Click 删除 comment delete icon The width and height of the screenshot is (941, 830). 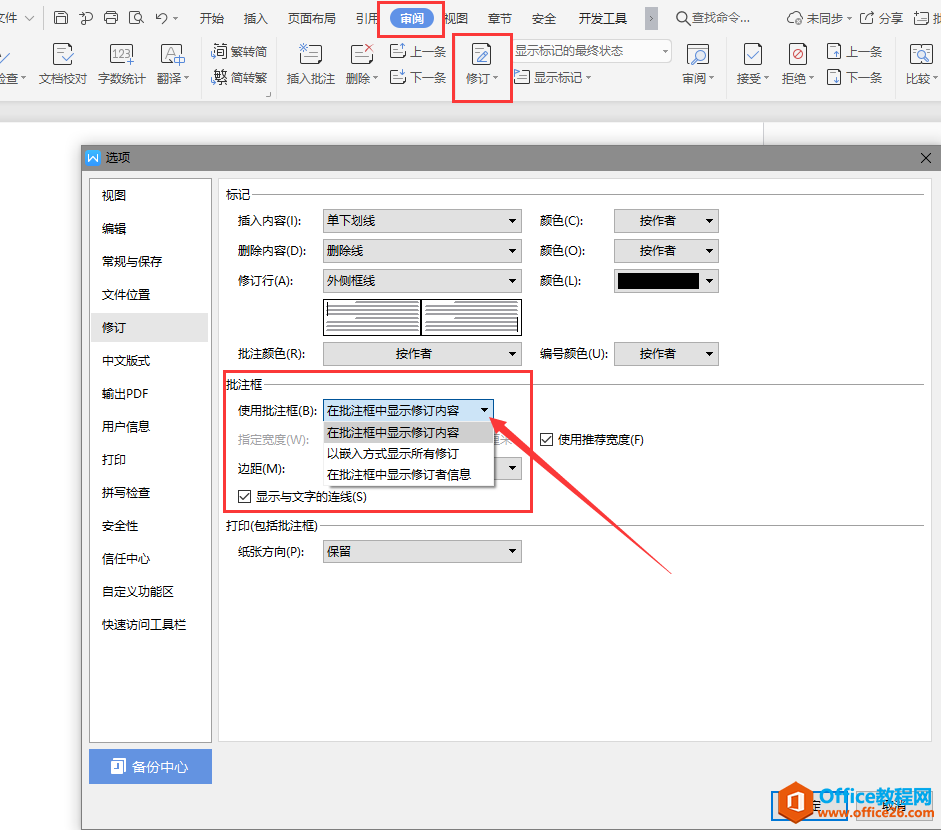pyautogui.click(x=362, y=64)
